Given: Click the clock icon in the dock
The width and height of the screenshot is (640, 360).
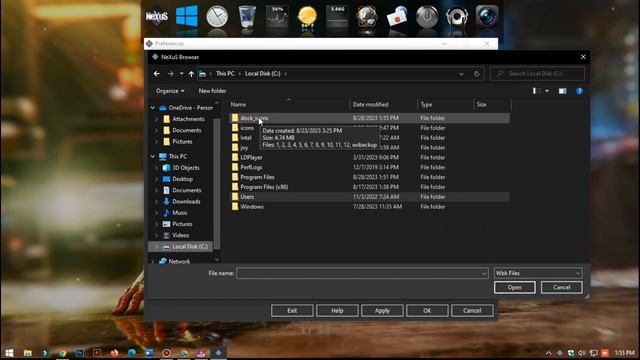Looking at the screenshot, I should pos(217,17).
